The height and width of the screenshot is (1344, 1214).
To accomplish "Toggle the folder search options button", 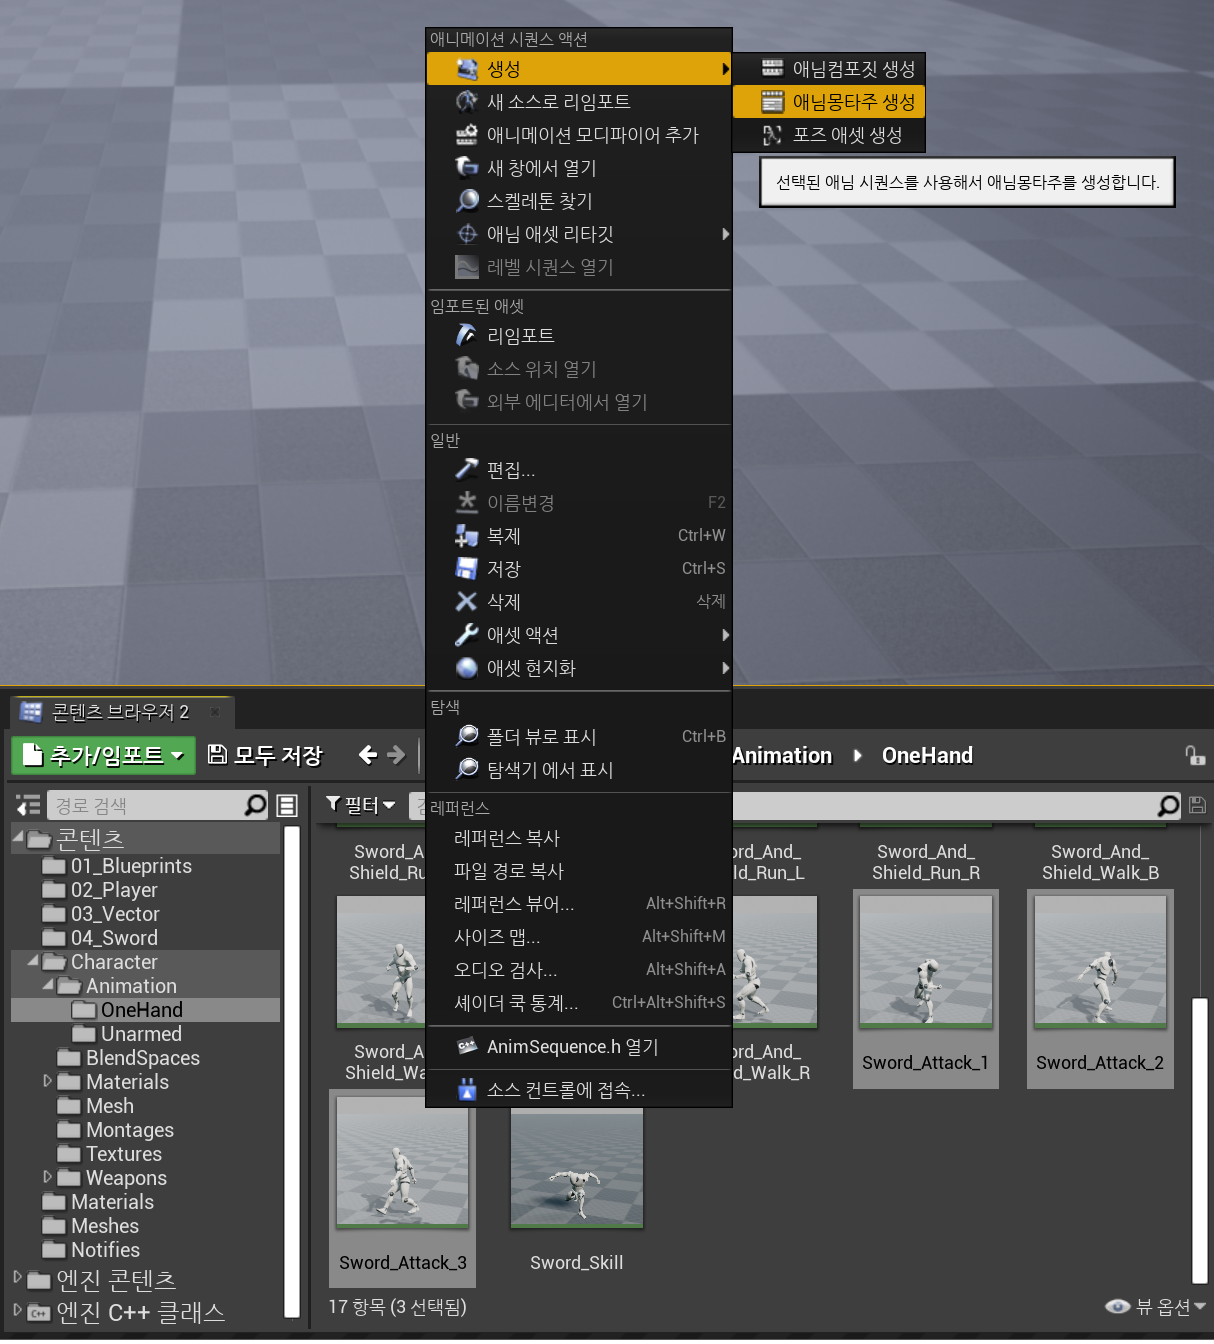I will click(x=287, y=806).
